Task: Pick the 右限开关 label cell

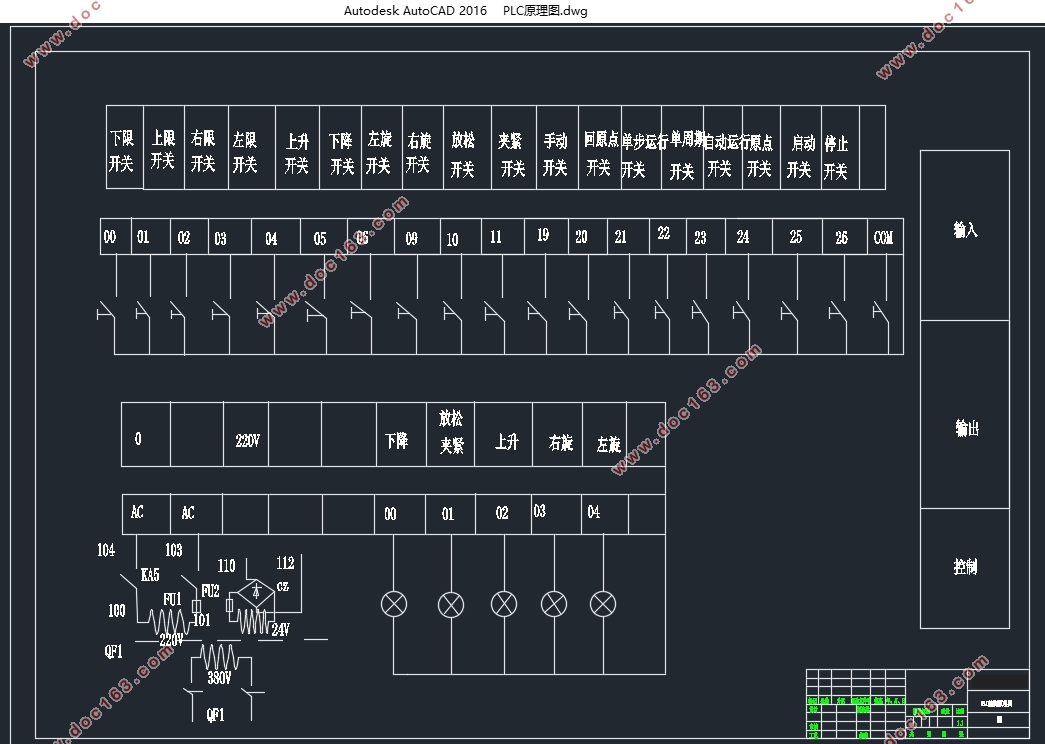Action: 207,147
